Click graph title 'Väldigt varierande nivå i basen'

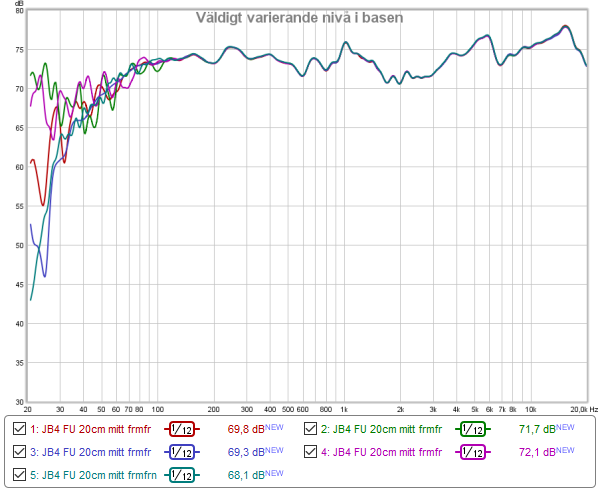pos(300,19)
